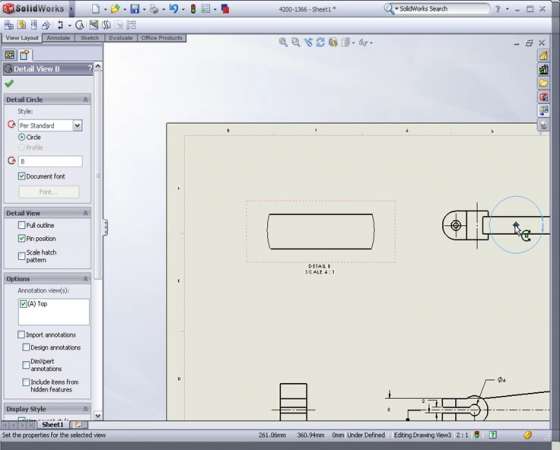Open File Explorer folder icon in task pane
The image size is (560, 450).
click(543, 83)
